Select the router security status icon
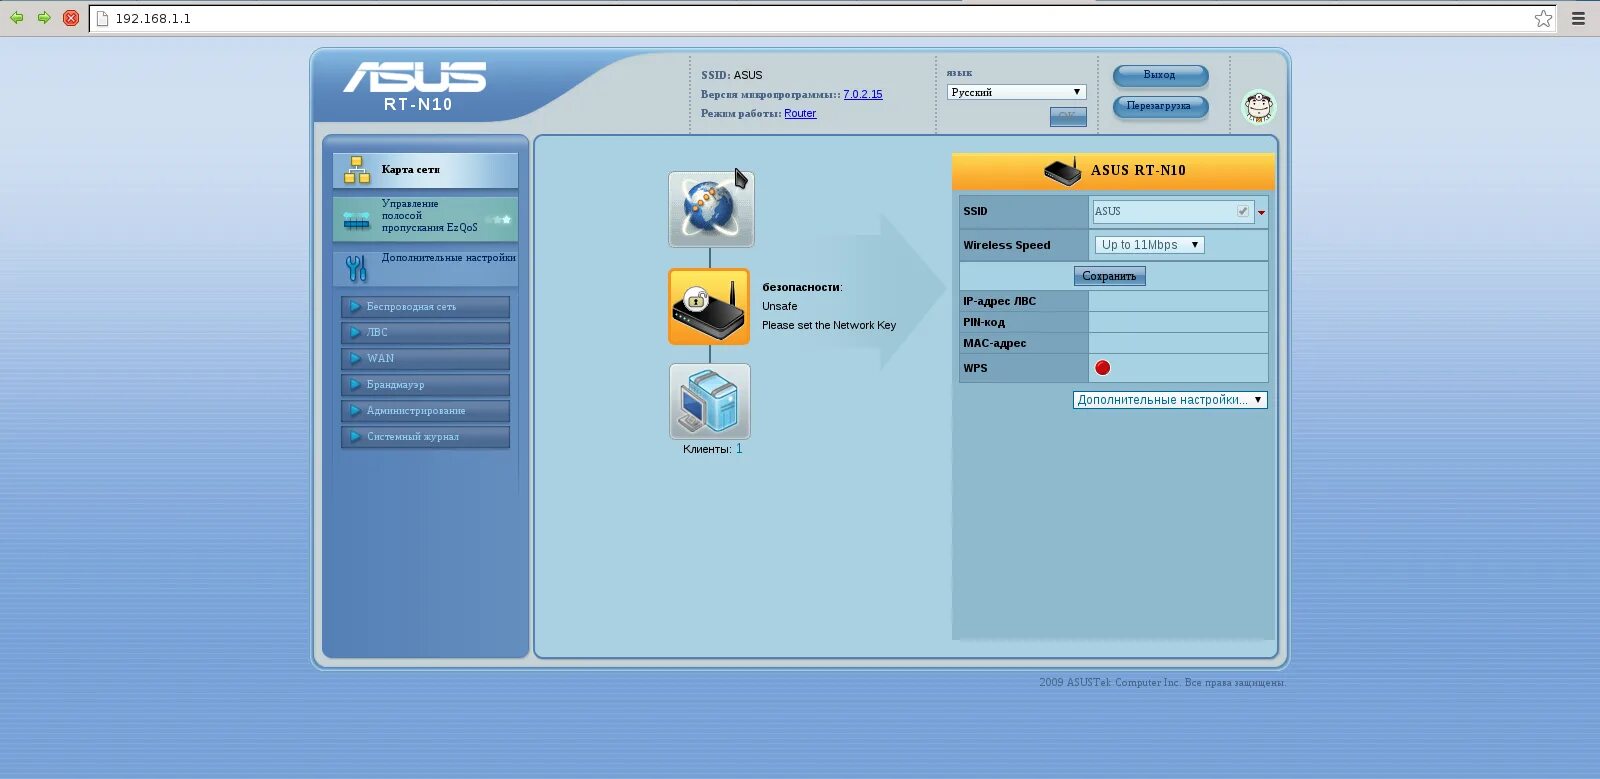1600x779 pixels. (x=709, y=307)
